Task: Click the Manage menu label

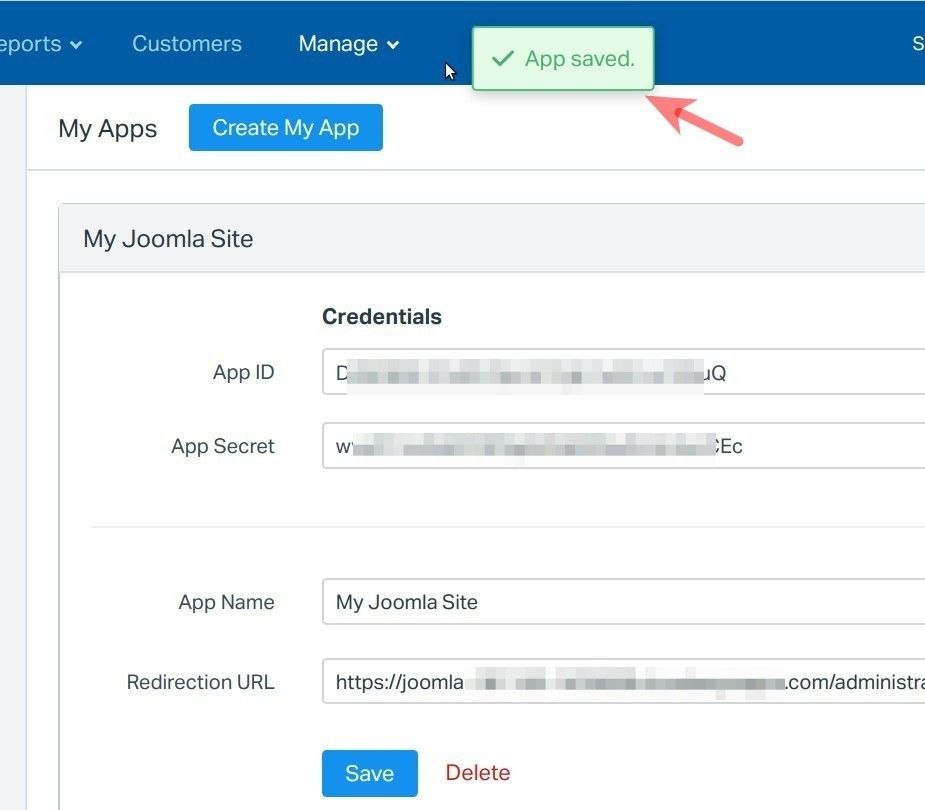Action: [338, 44]
